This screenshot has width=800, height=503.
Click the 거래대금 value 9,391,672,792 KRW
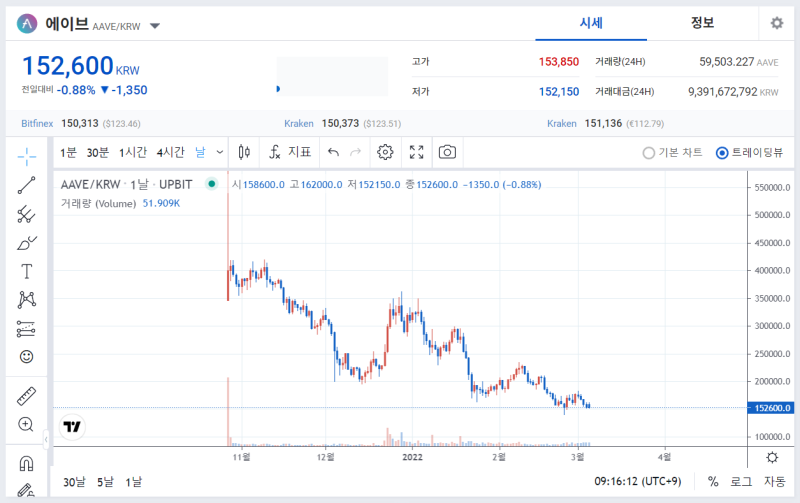(733, 92)
